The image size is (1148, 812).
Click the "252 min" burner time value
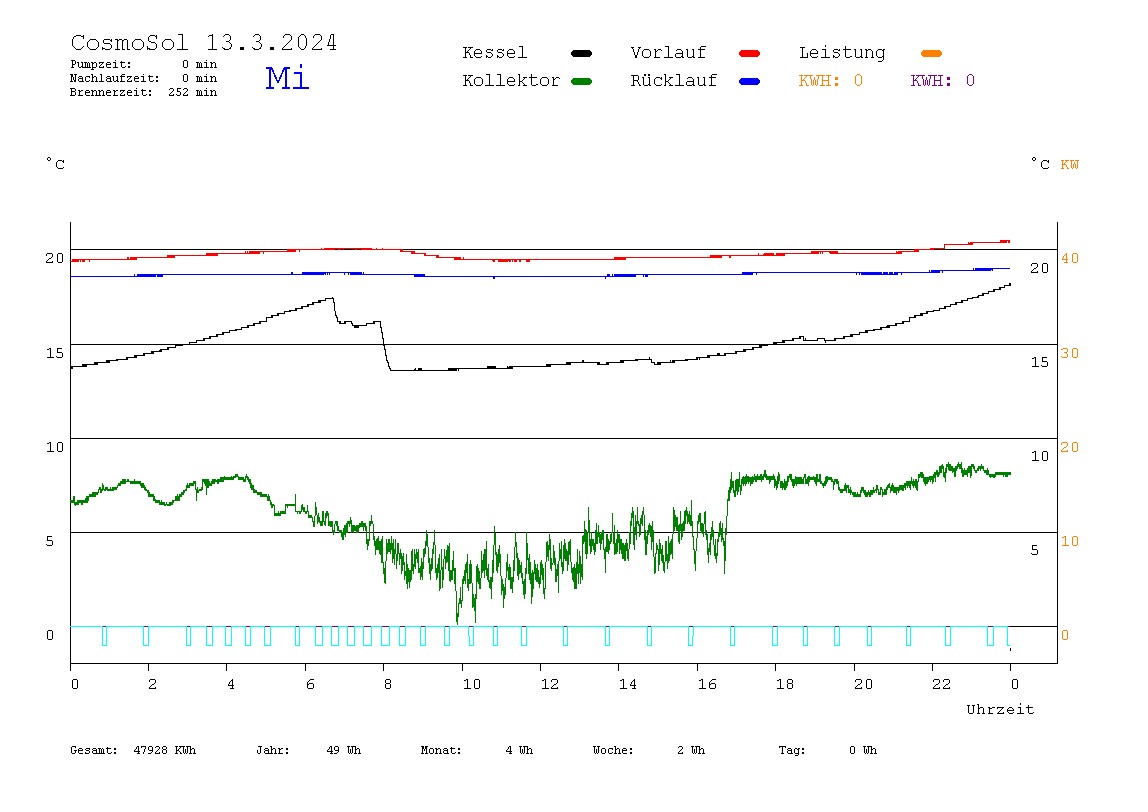193,92
